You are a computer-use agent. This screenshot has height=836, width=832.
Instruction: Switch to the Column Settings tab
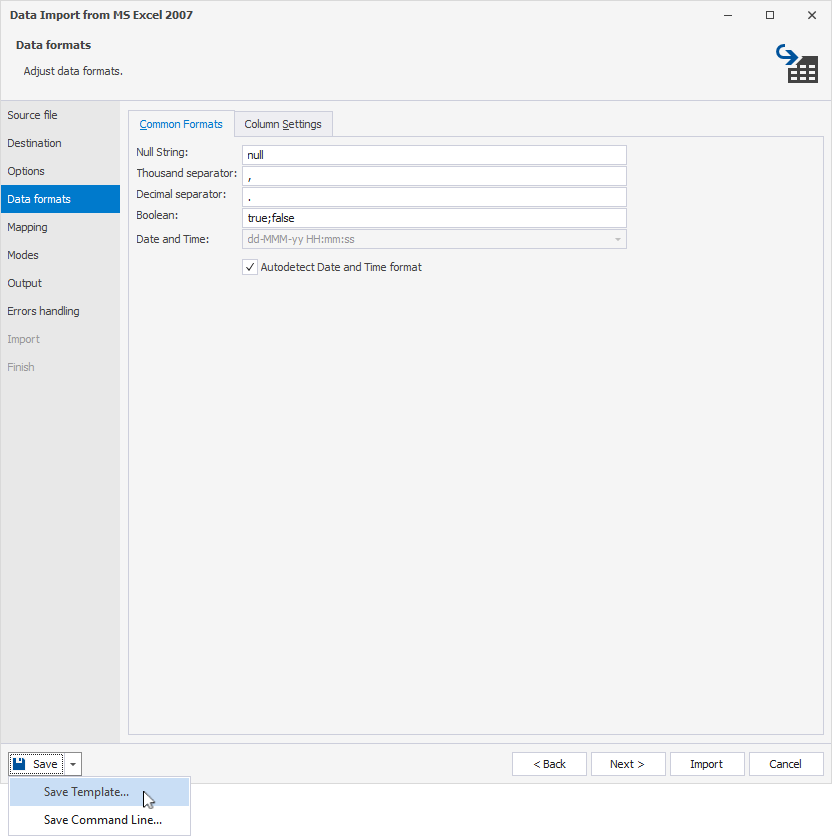(x=283, y=124)
